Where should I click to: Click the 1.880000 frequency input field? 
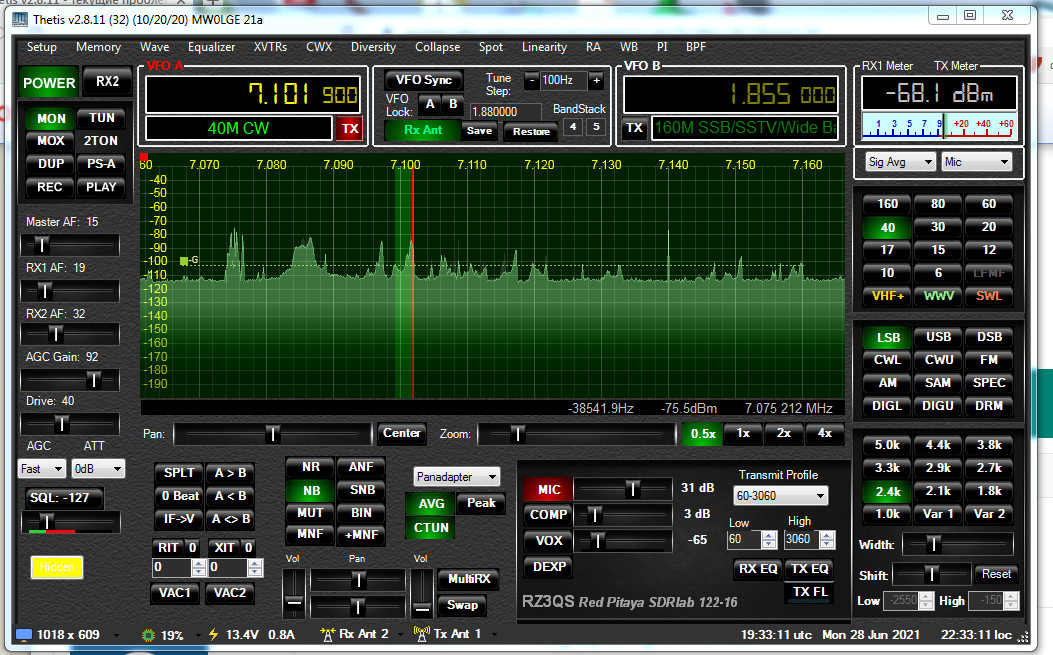505,112
